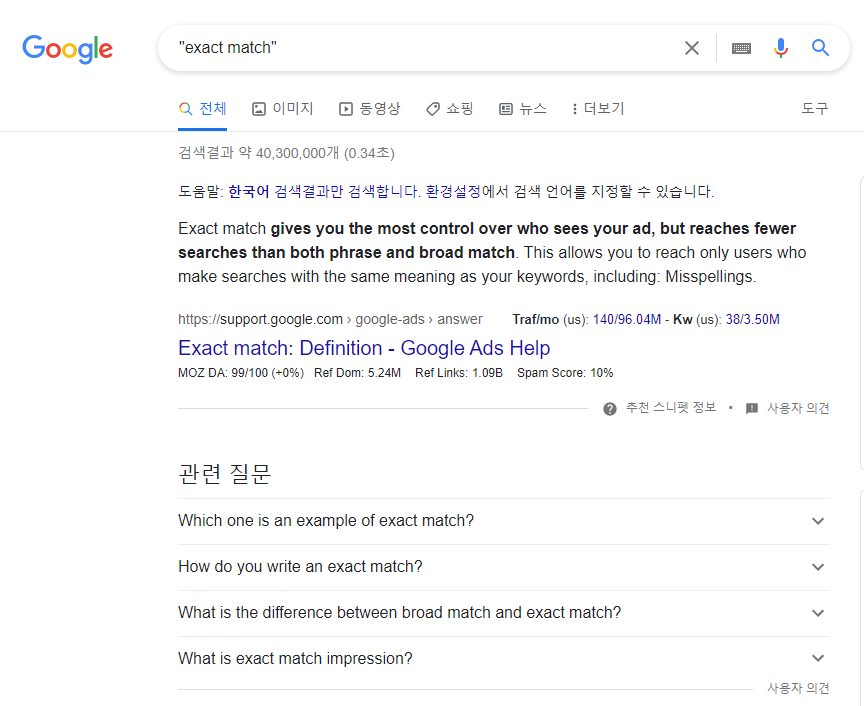Viewport: 864px width, 706px height.
Task: Click the support.google.com URL breadcrumb
Action: coord(330,320)
